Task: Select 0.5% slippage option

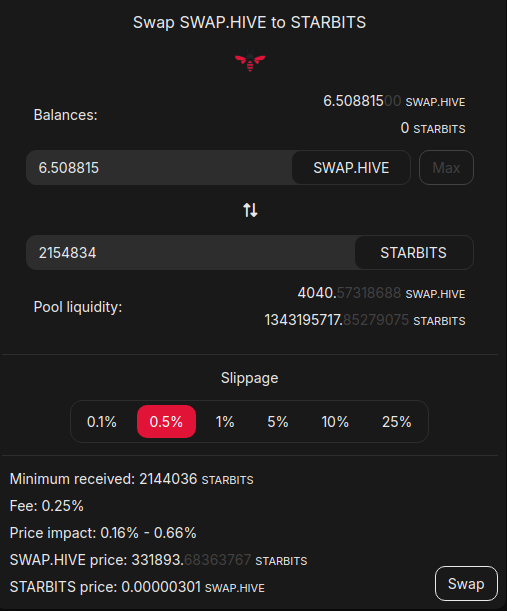Action: pyautogui.click(x=166, y=422)
